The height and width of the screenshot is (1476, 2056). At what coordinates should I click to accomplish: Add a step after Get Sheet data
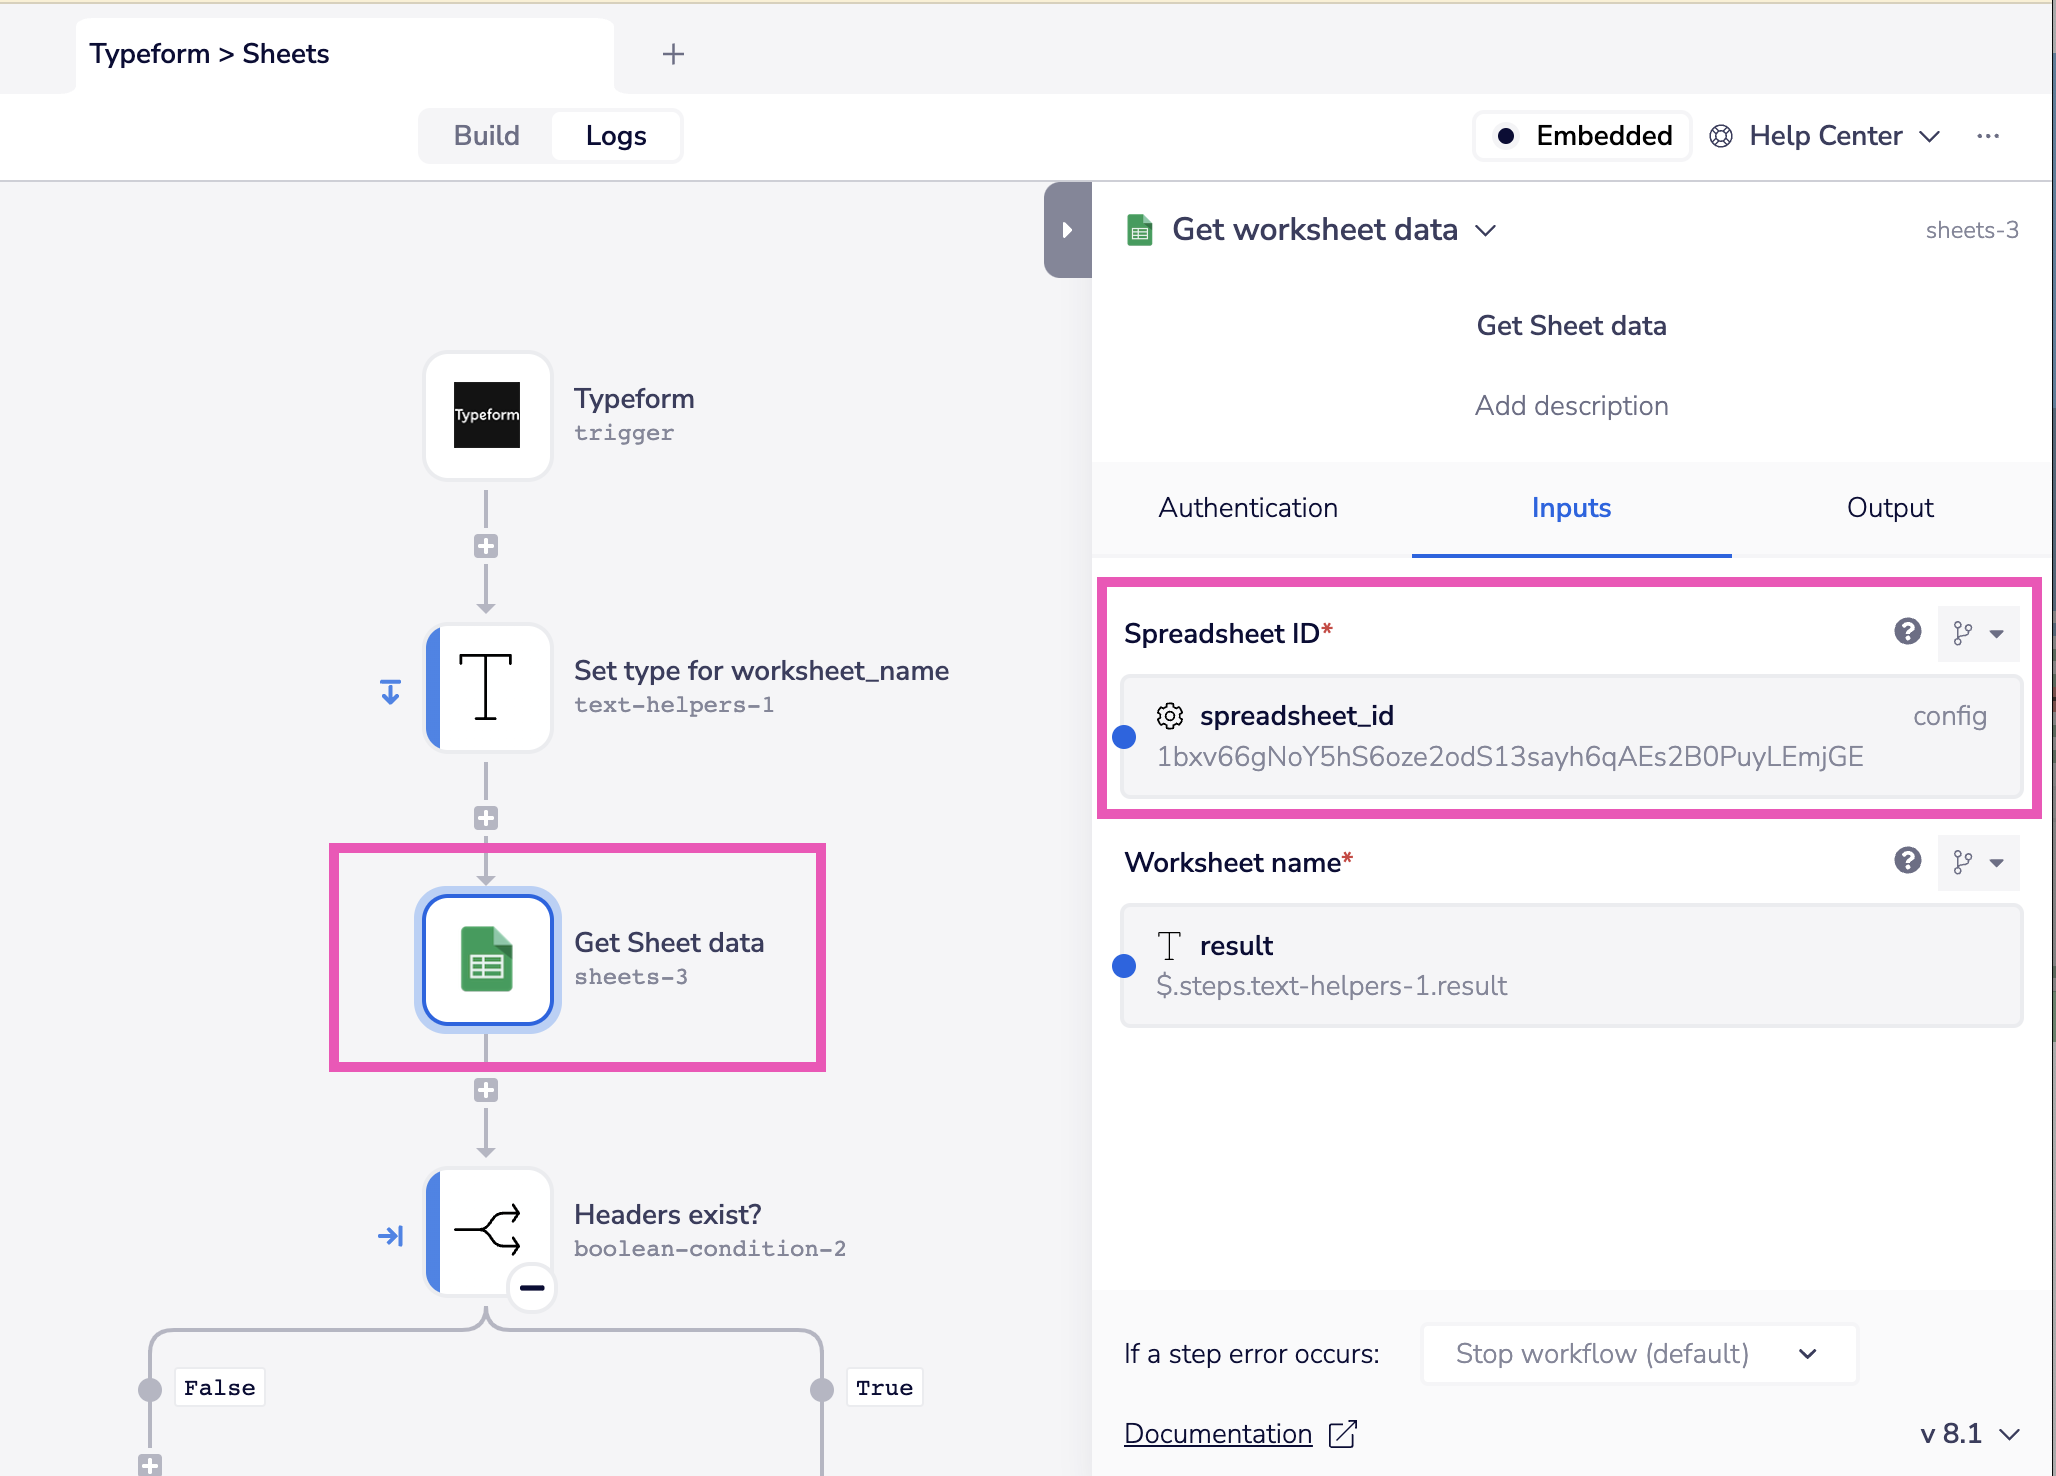click(486, 1090)
